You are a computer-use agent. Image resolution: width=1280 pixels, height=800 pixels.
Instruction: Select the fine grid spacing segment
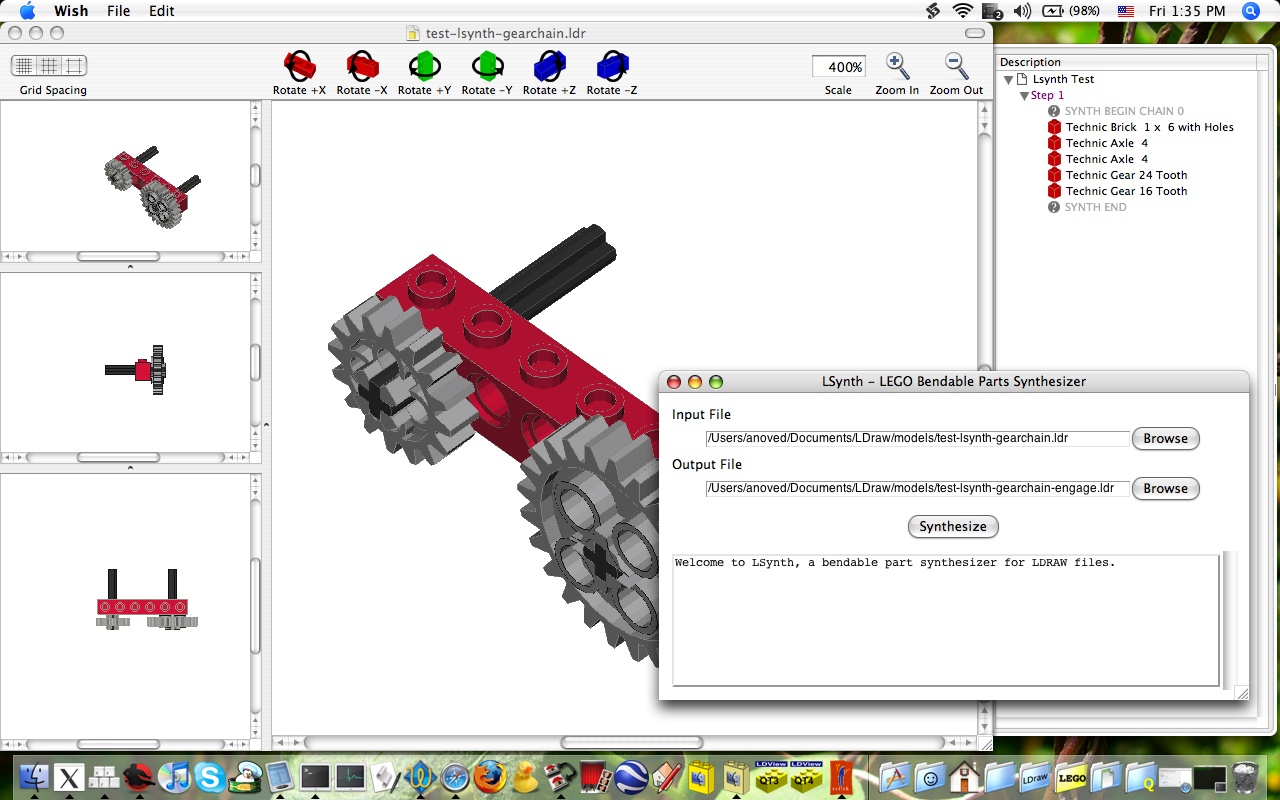[x=24, y=66]
